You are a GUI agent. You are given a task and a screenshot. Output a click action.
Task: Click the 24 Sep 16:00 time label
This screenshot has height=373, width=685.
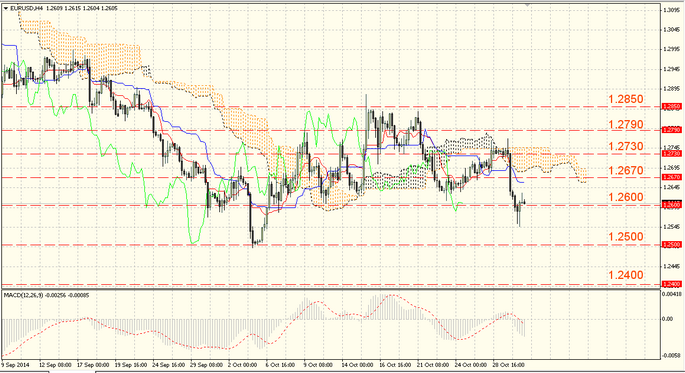[x=169, y=365]
